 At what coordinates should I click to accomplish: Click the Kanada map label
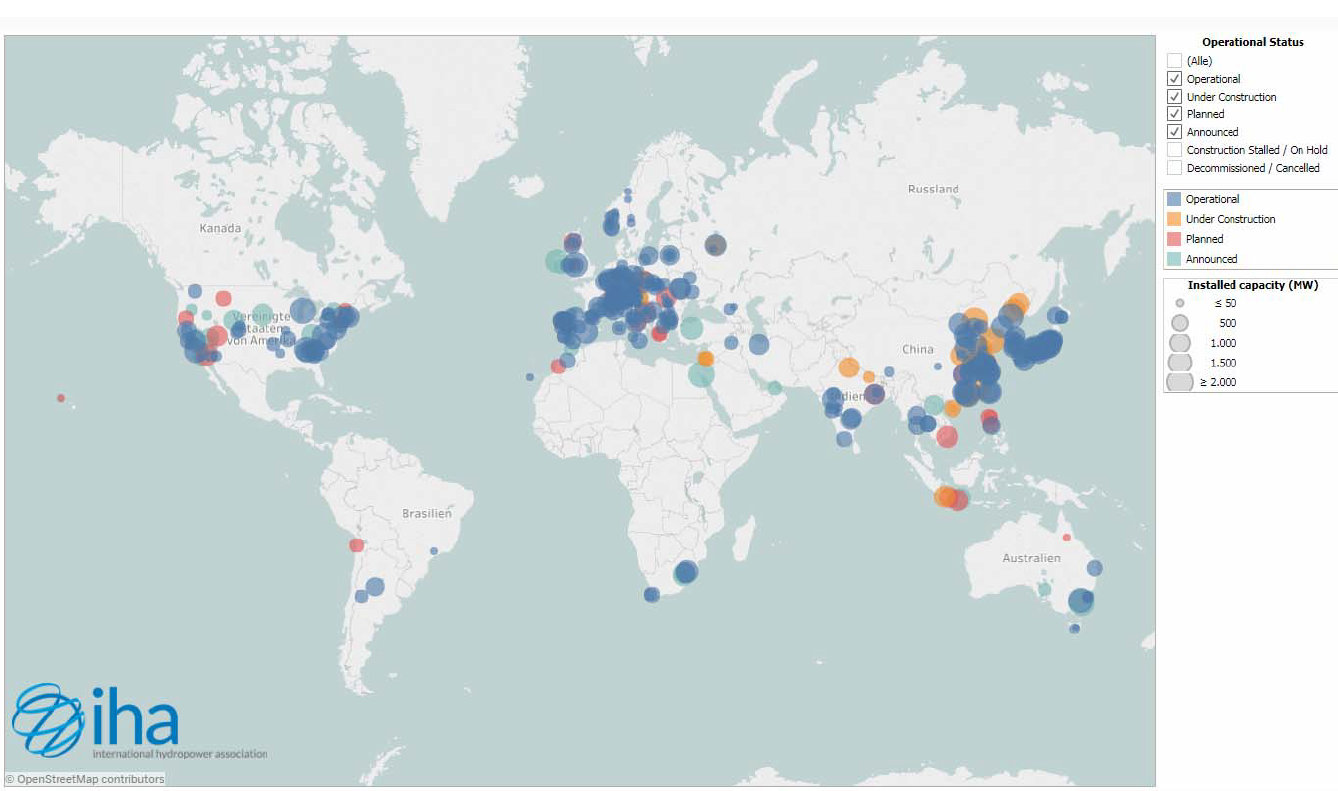coord(220,228)
